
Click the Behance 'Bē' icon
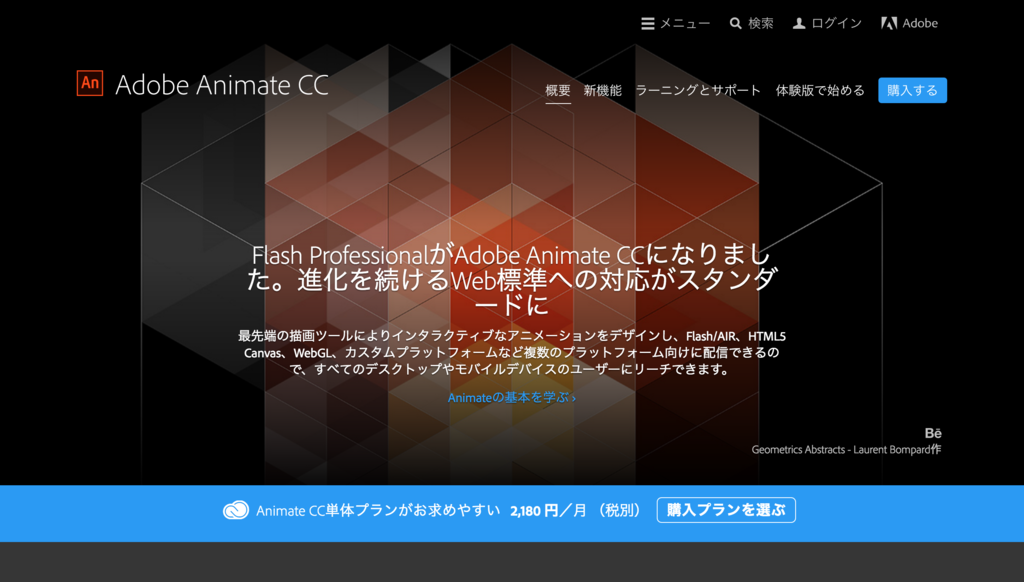[x=933, y=433]
